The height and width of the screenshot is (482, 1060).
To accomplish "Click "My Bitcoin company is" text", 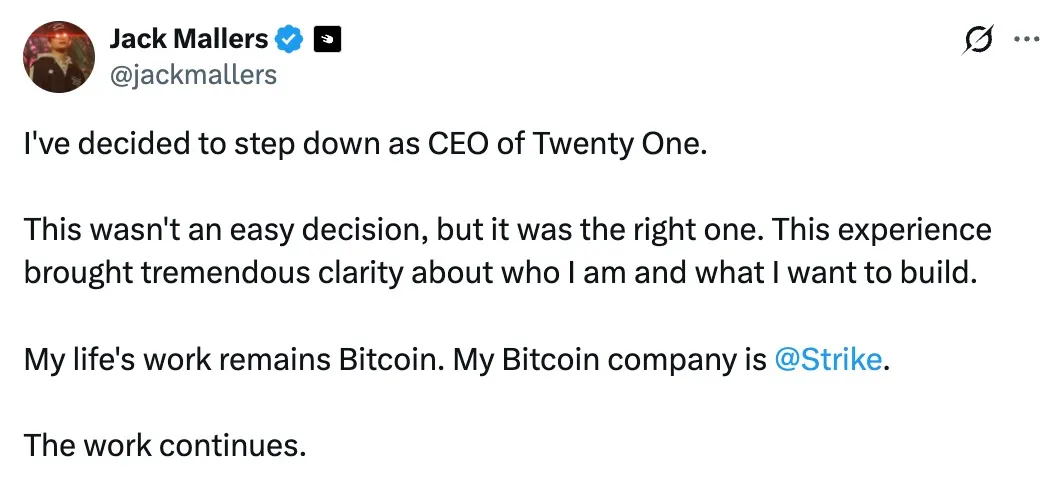I will pyautogui.click(x=608, y=360).
